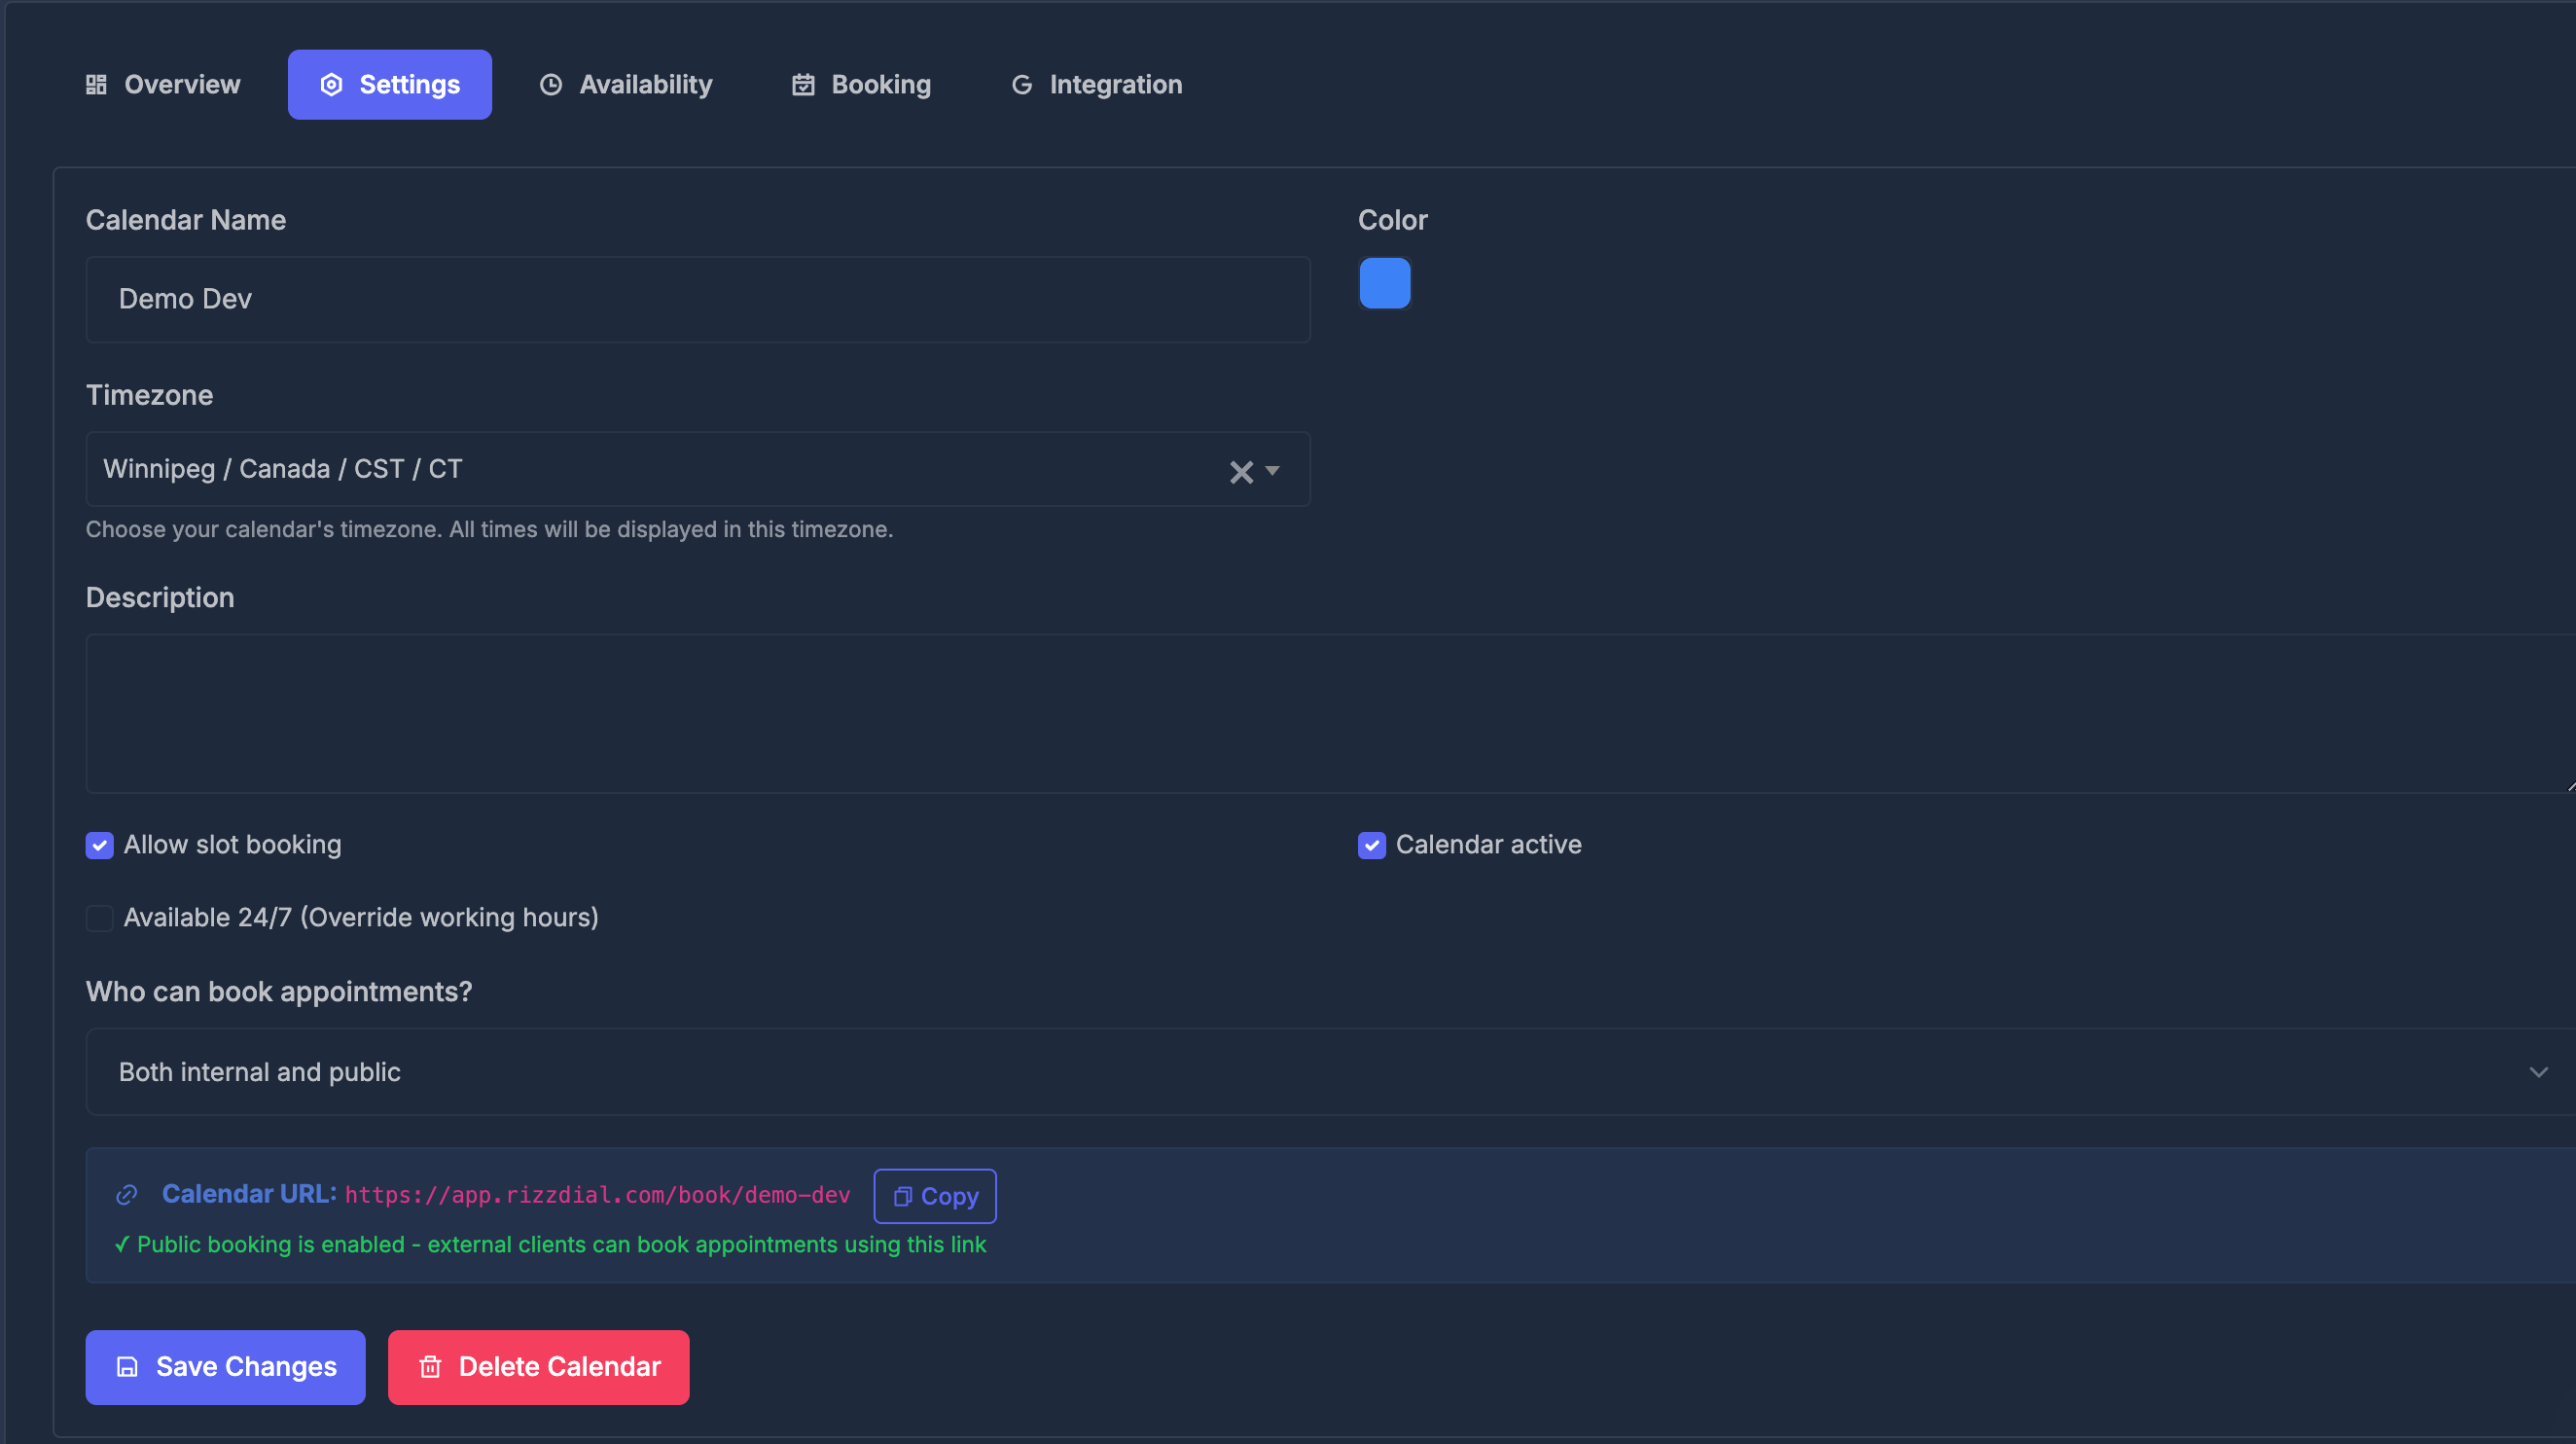Click the link icon beside Calendar URL
The image size is (2576, 1444).
point(127,1195)
